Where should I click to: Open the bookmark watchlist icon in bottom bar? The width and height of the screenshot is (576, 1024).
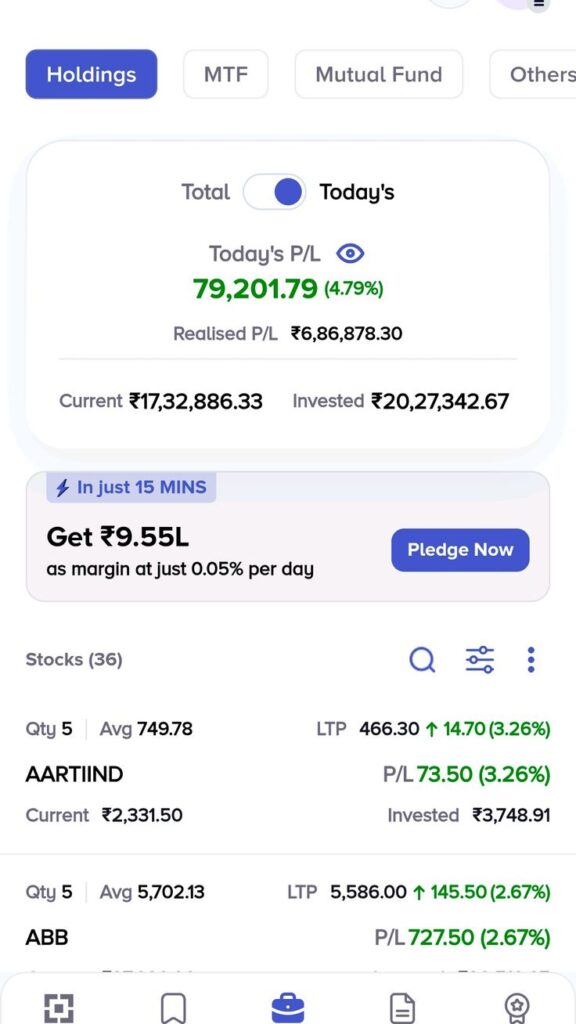pos(173,1008)
